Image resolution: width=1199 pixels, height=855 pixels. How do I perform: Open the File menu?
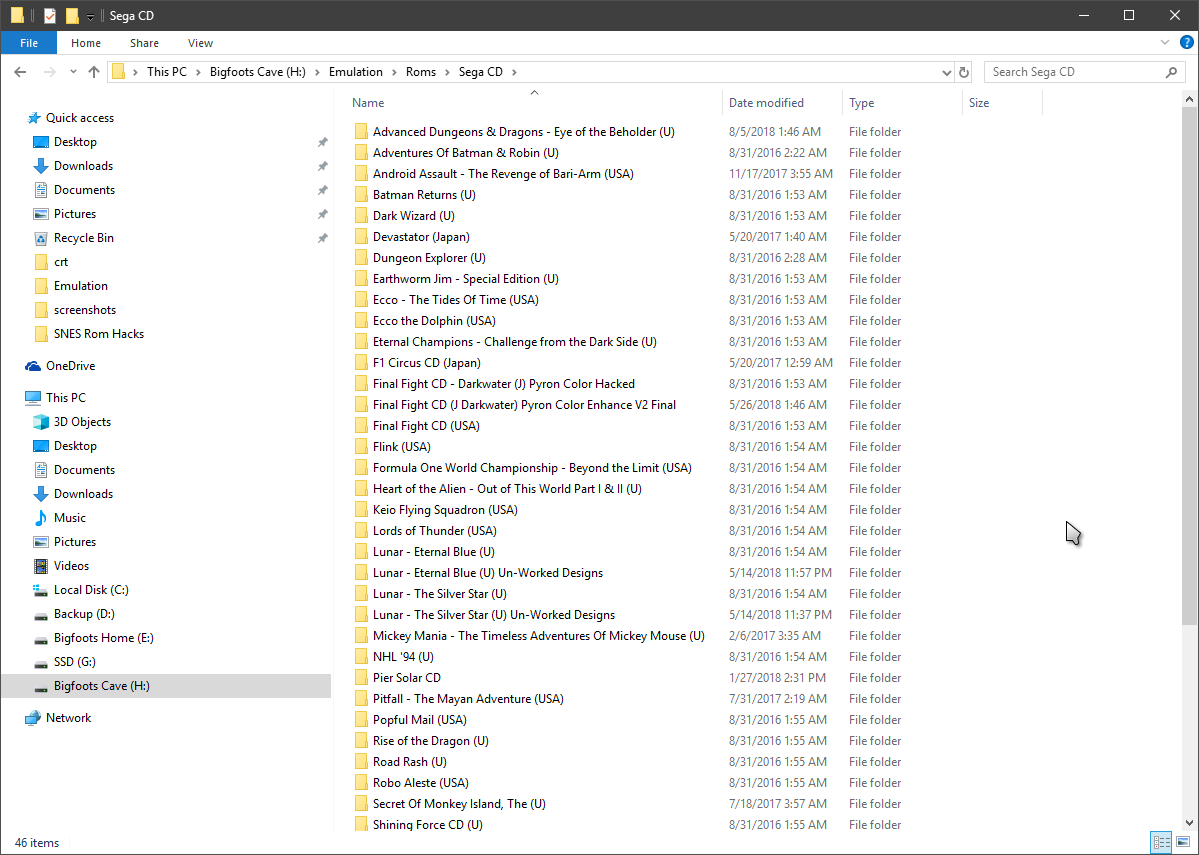[29, 43]
